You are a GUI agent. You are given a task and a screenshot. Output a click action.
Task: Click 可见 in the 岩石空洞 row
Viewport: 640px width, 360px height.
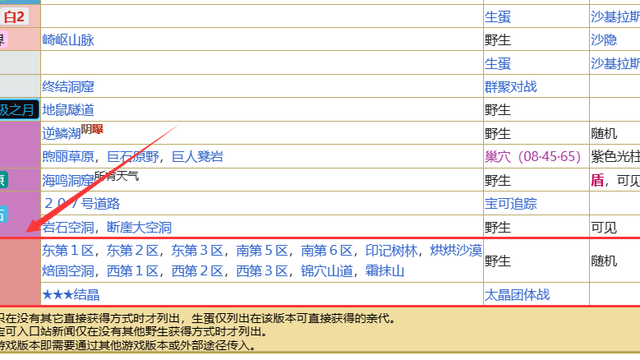(604, 227)
